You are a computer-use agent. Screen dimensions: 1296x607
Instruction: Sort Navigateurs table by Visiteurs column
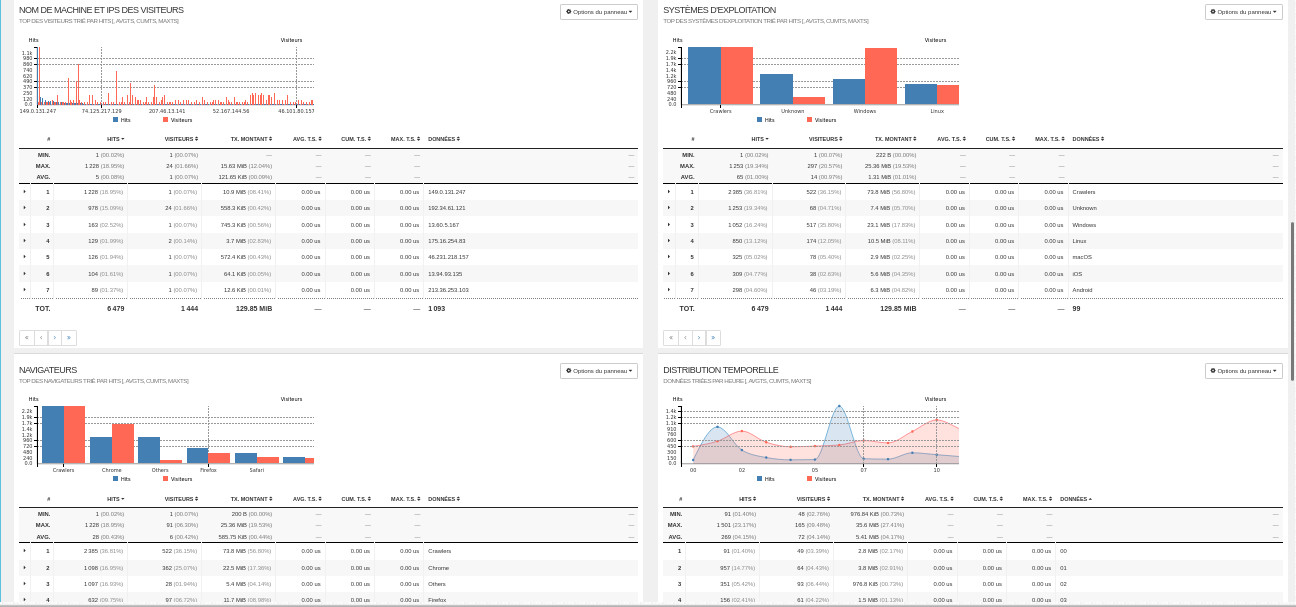181,498
